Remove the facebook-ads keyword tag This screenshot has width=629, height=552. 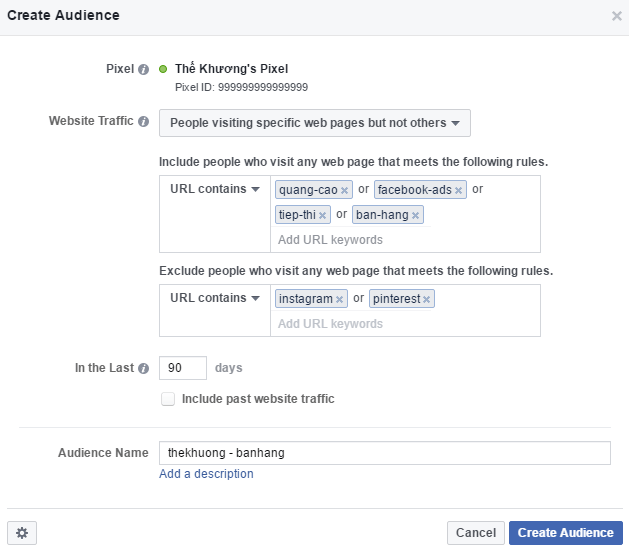[x=459, y=190]
